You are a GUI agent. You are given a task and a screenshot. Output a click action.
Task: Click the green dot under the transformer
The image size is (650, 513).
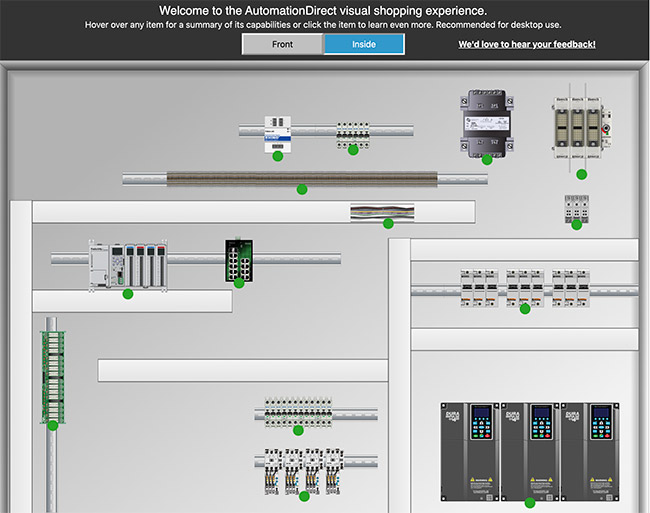click(x=487, y=159)
